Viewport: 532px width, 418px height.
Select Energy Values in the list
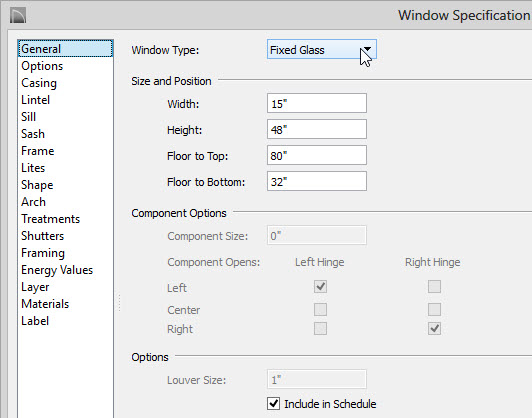point(57,270)
